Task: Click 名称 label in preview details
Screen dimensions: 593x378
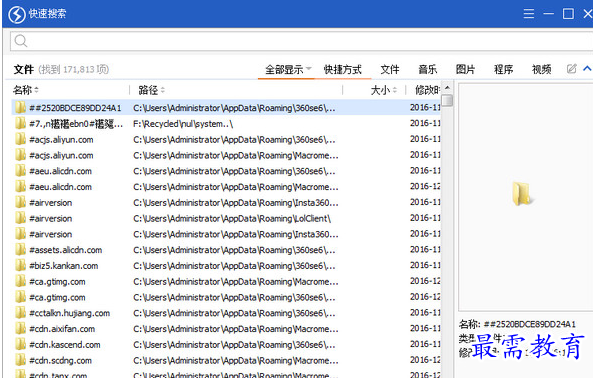Action: 469,324
